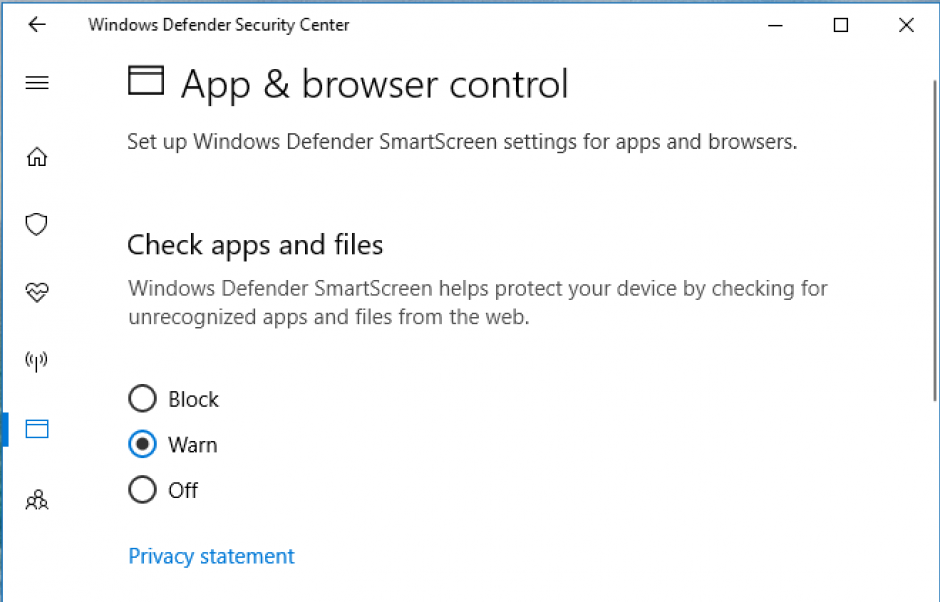Viewport: 940px width, 602px height.
Task: Click the Check apps and files heading
Action: point(255,245)
